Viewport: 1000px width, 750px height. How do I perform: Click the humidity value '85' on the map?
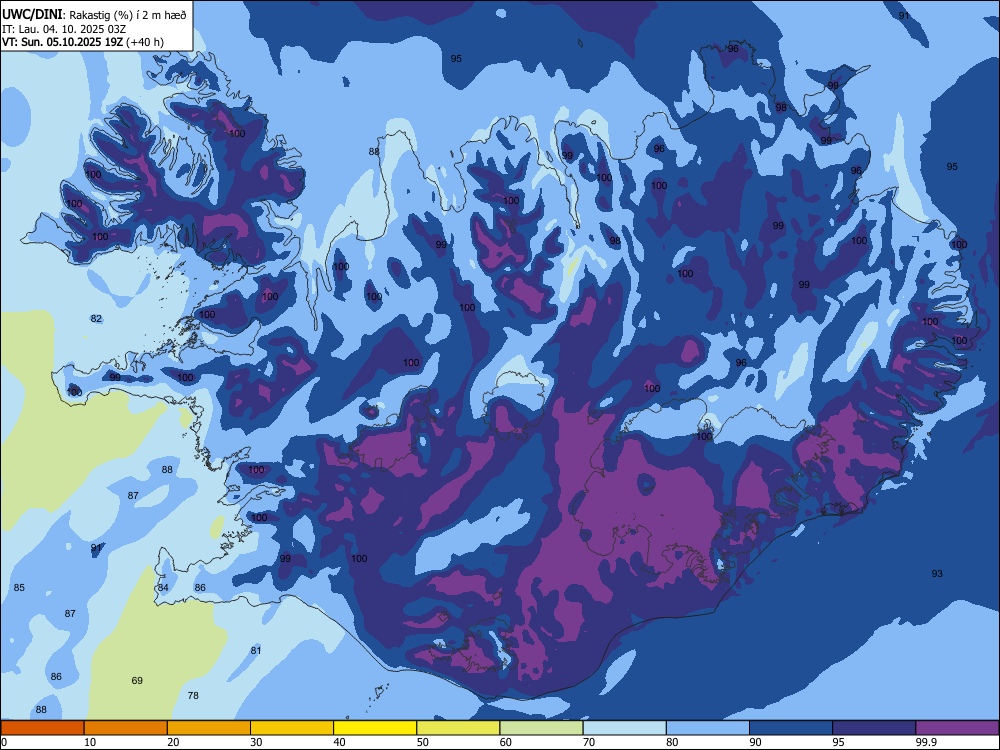[19, 587]
